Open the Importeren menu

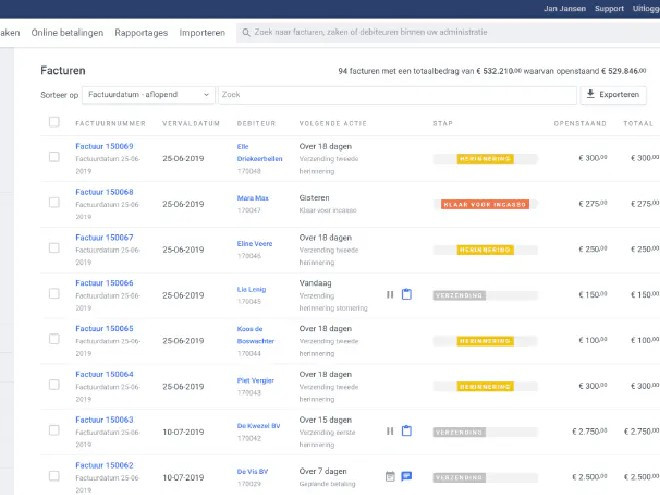click(x=202, y=32)
